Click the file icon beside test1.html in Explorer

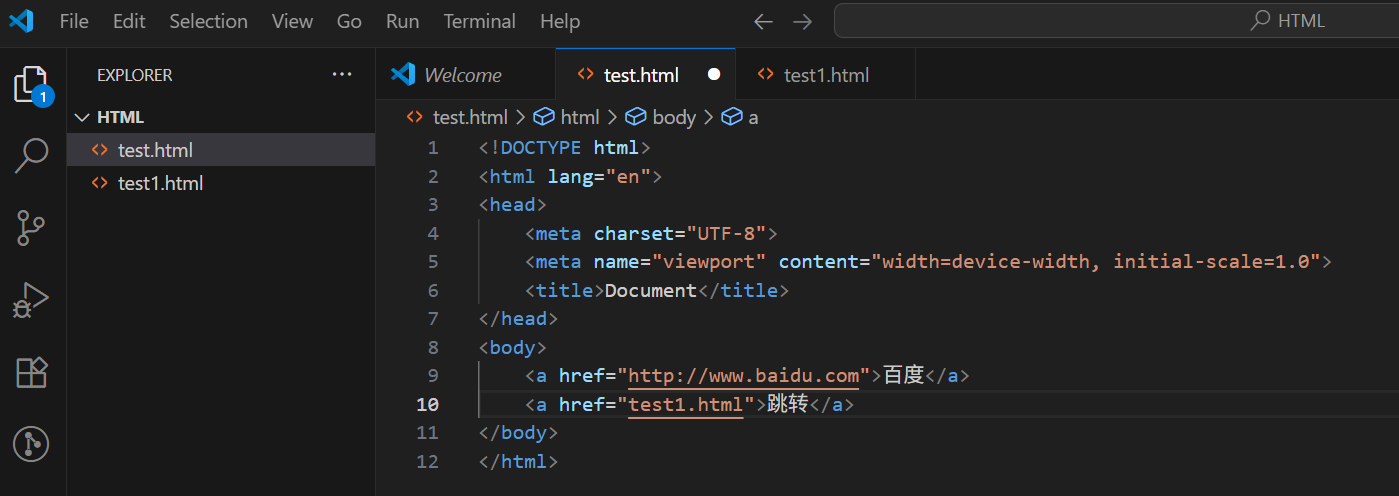coord(99,184)
